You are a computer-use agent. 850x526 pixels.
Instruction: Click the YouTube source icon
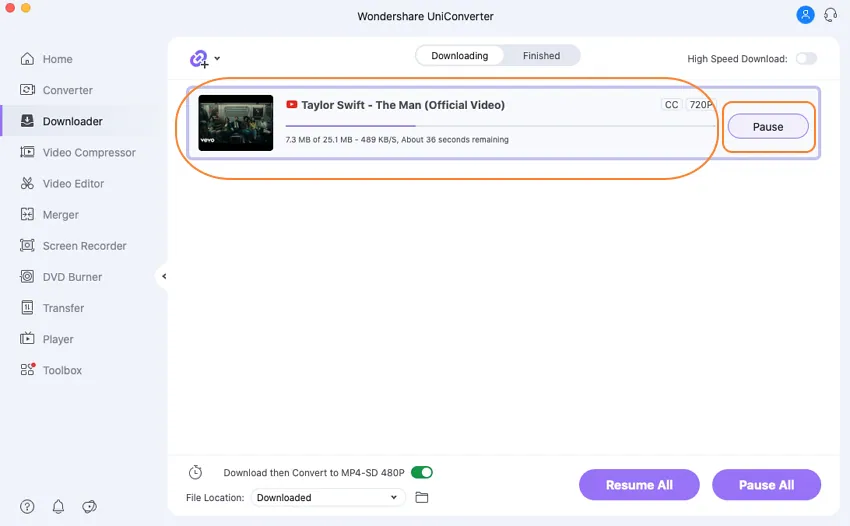(292, 105)
